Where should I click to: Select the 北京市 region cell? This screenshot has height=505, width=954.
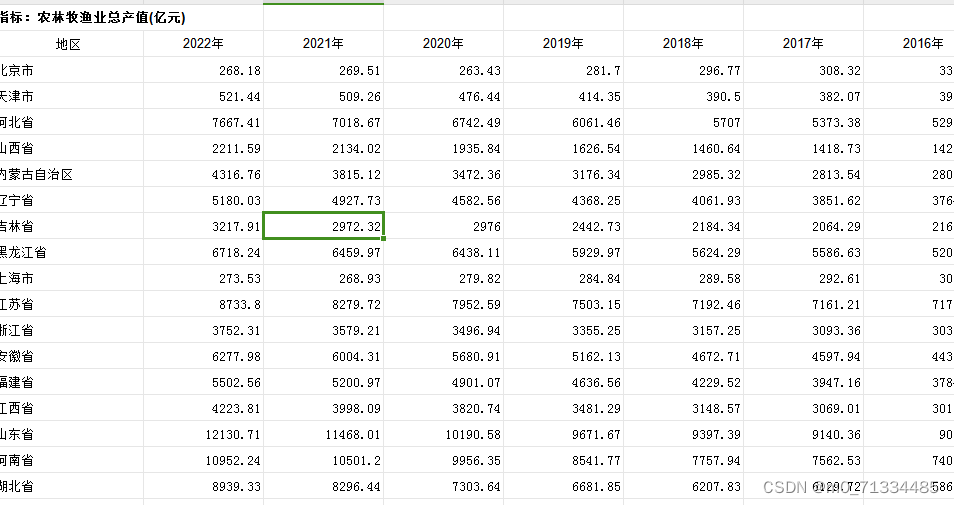[x=72, y=70]
